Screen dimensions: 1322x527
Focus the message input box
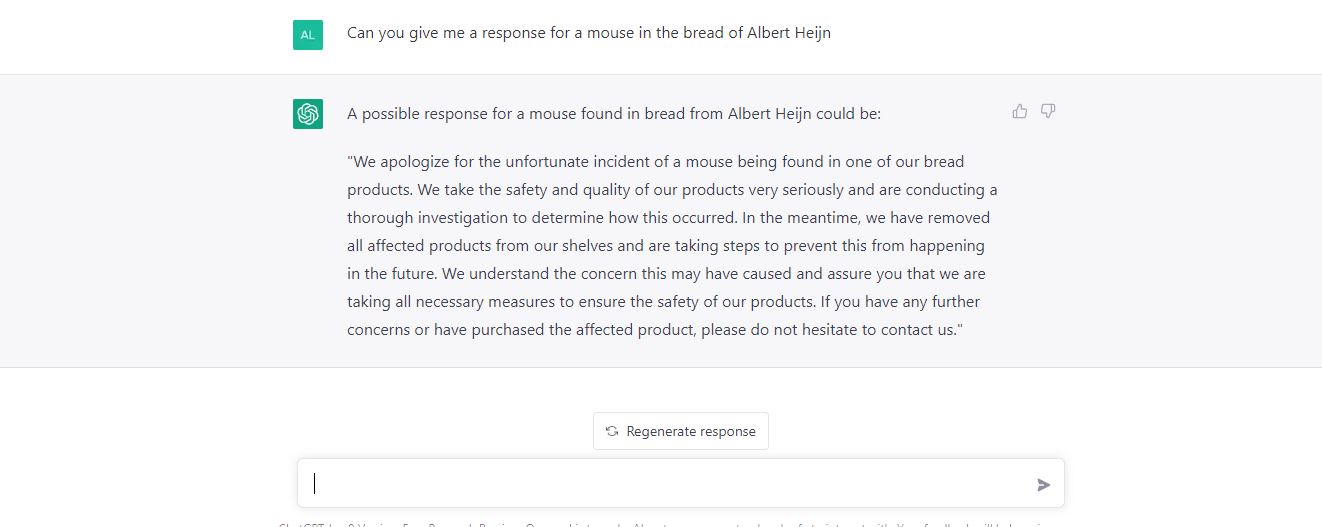[681, 483]
